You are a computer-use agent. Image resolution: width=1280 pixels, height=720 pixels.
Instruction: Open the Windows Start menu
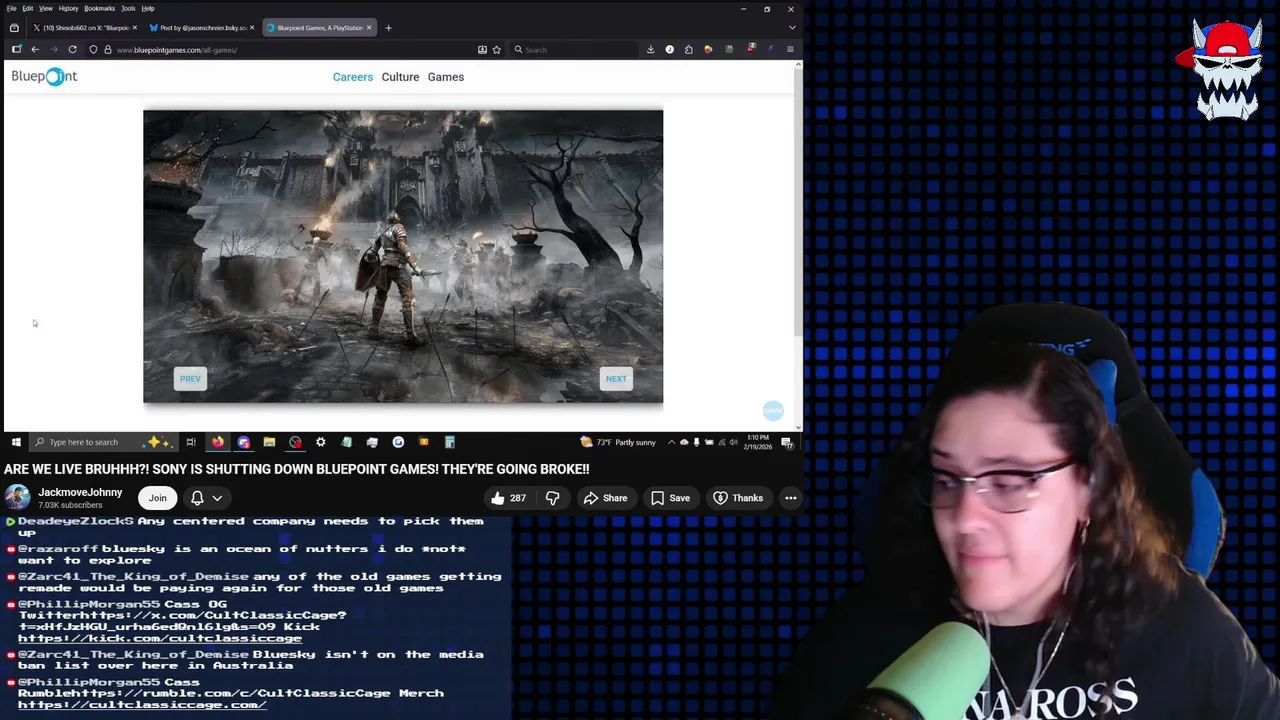[x=15, y=442]
